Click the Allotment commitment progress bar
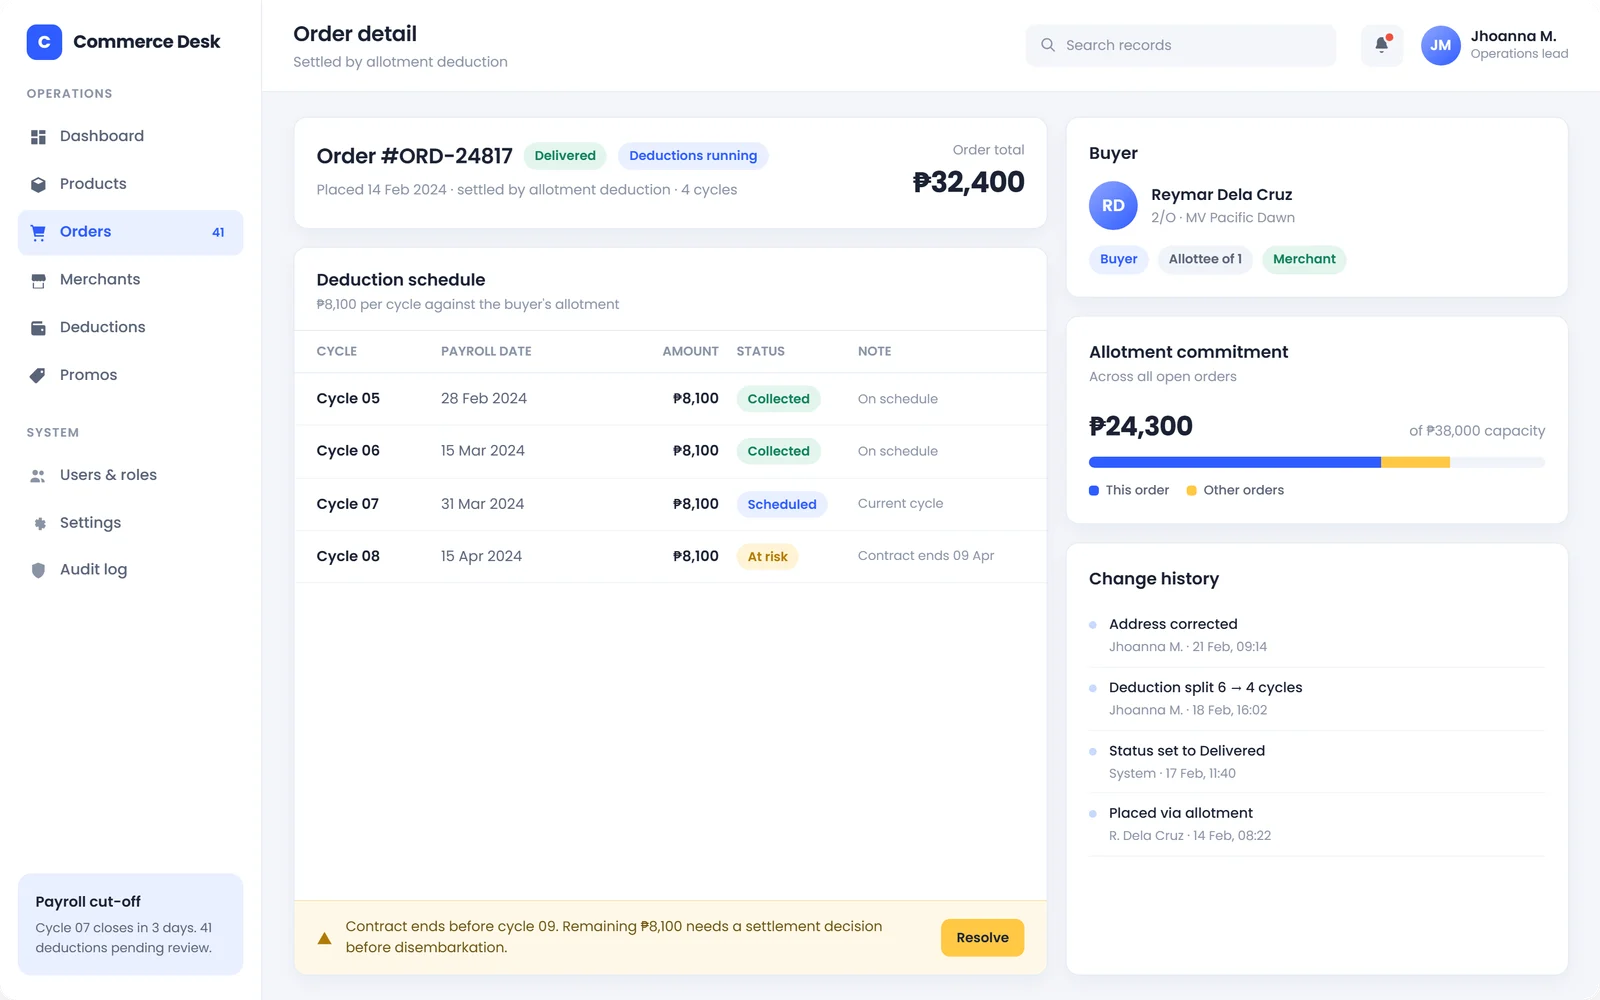The image size is (1600, 1000). coord(1316,462)
